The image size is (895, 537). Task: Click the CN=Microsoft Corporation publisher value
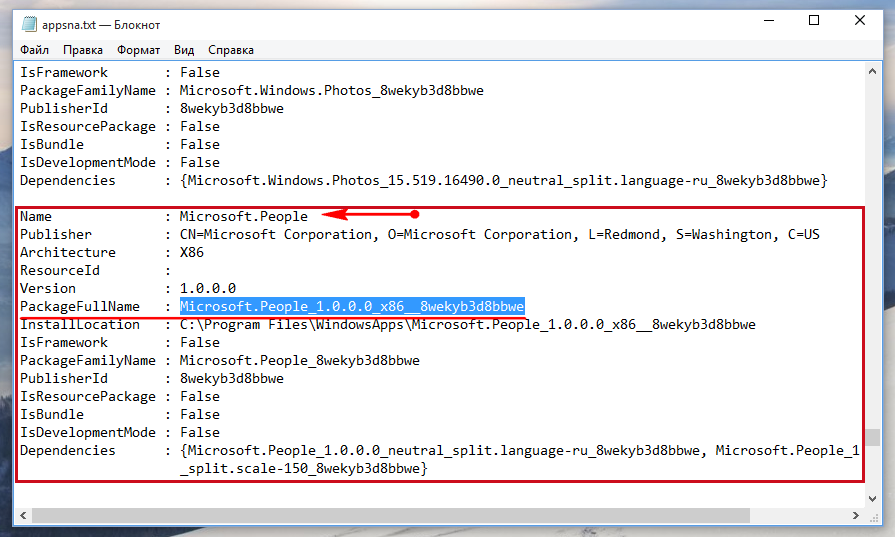[x=499, y=235]
